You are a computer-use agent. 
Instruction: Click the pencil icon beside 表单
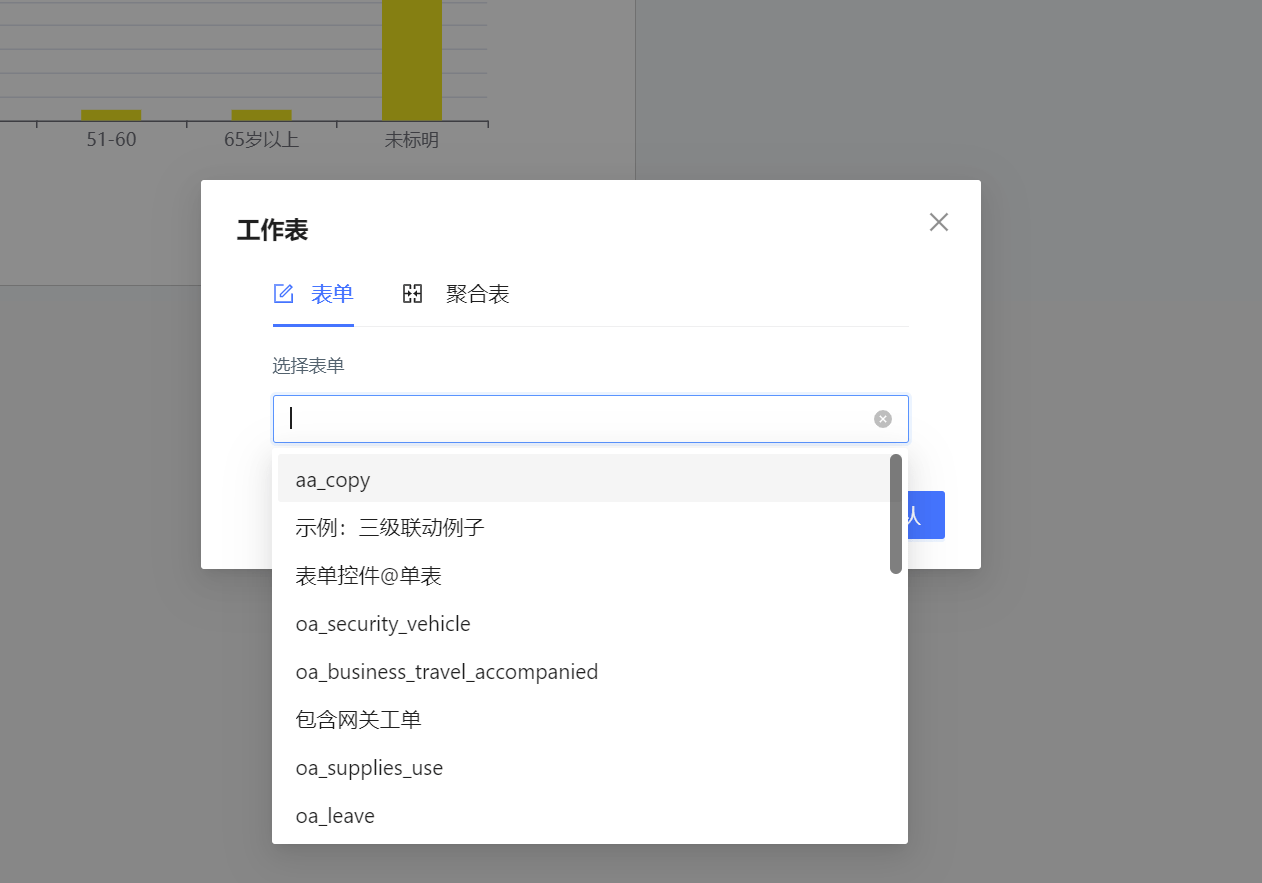click(x=284, y=293)
